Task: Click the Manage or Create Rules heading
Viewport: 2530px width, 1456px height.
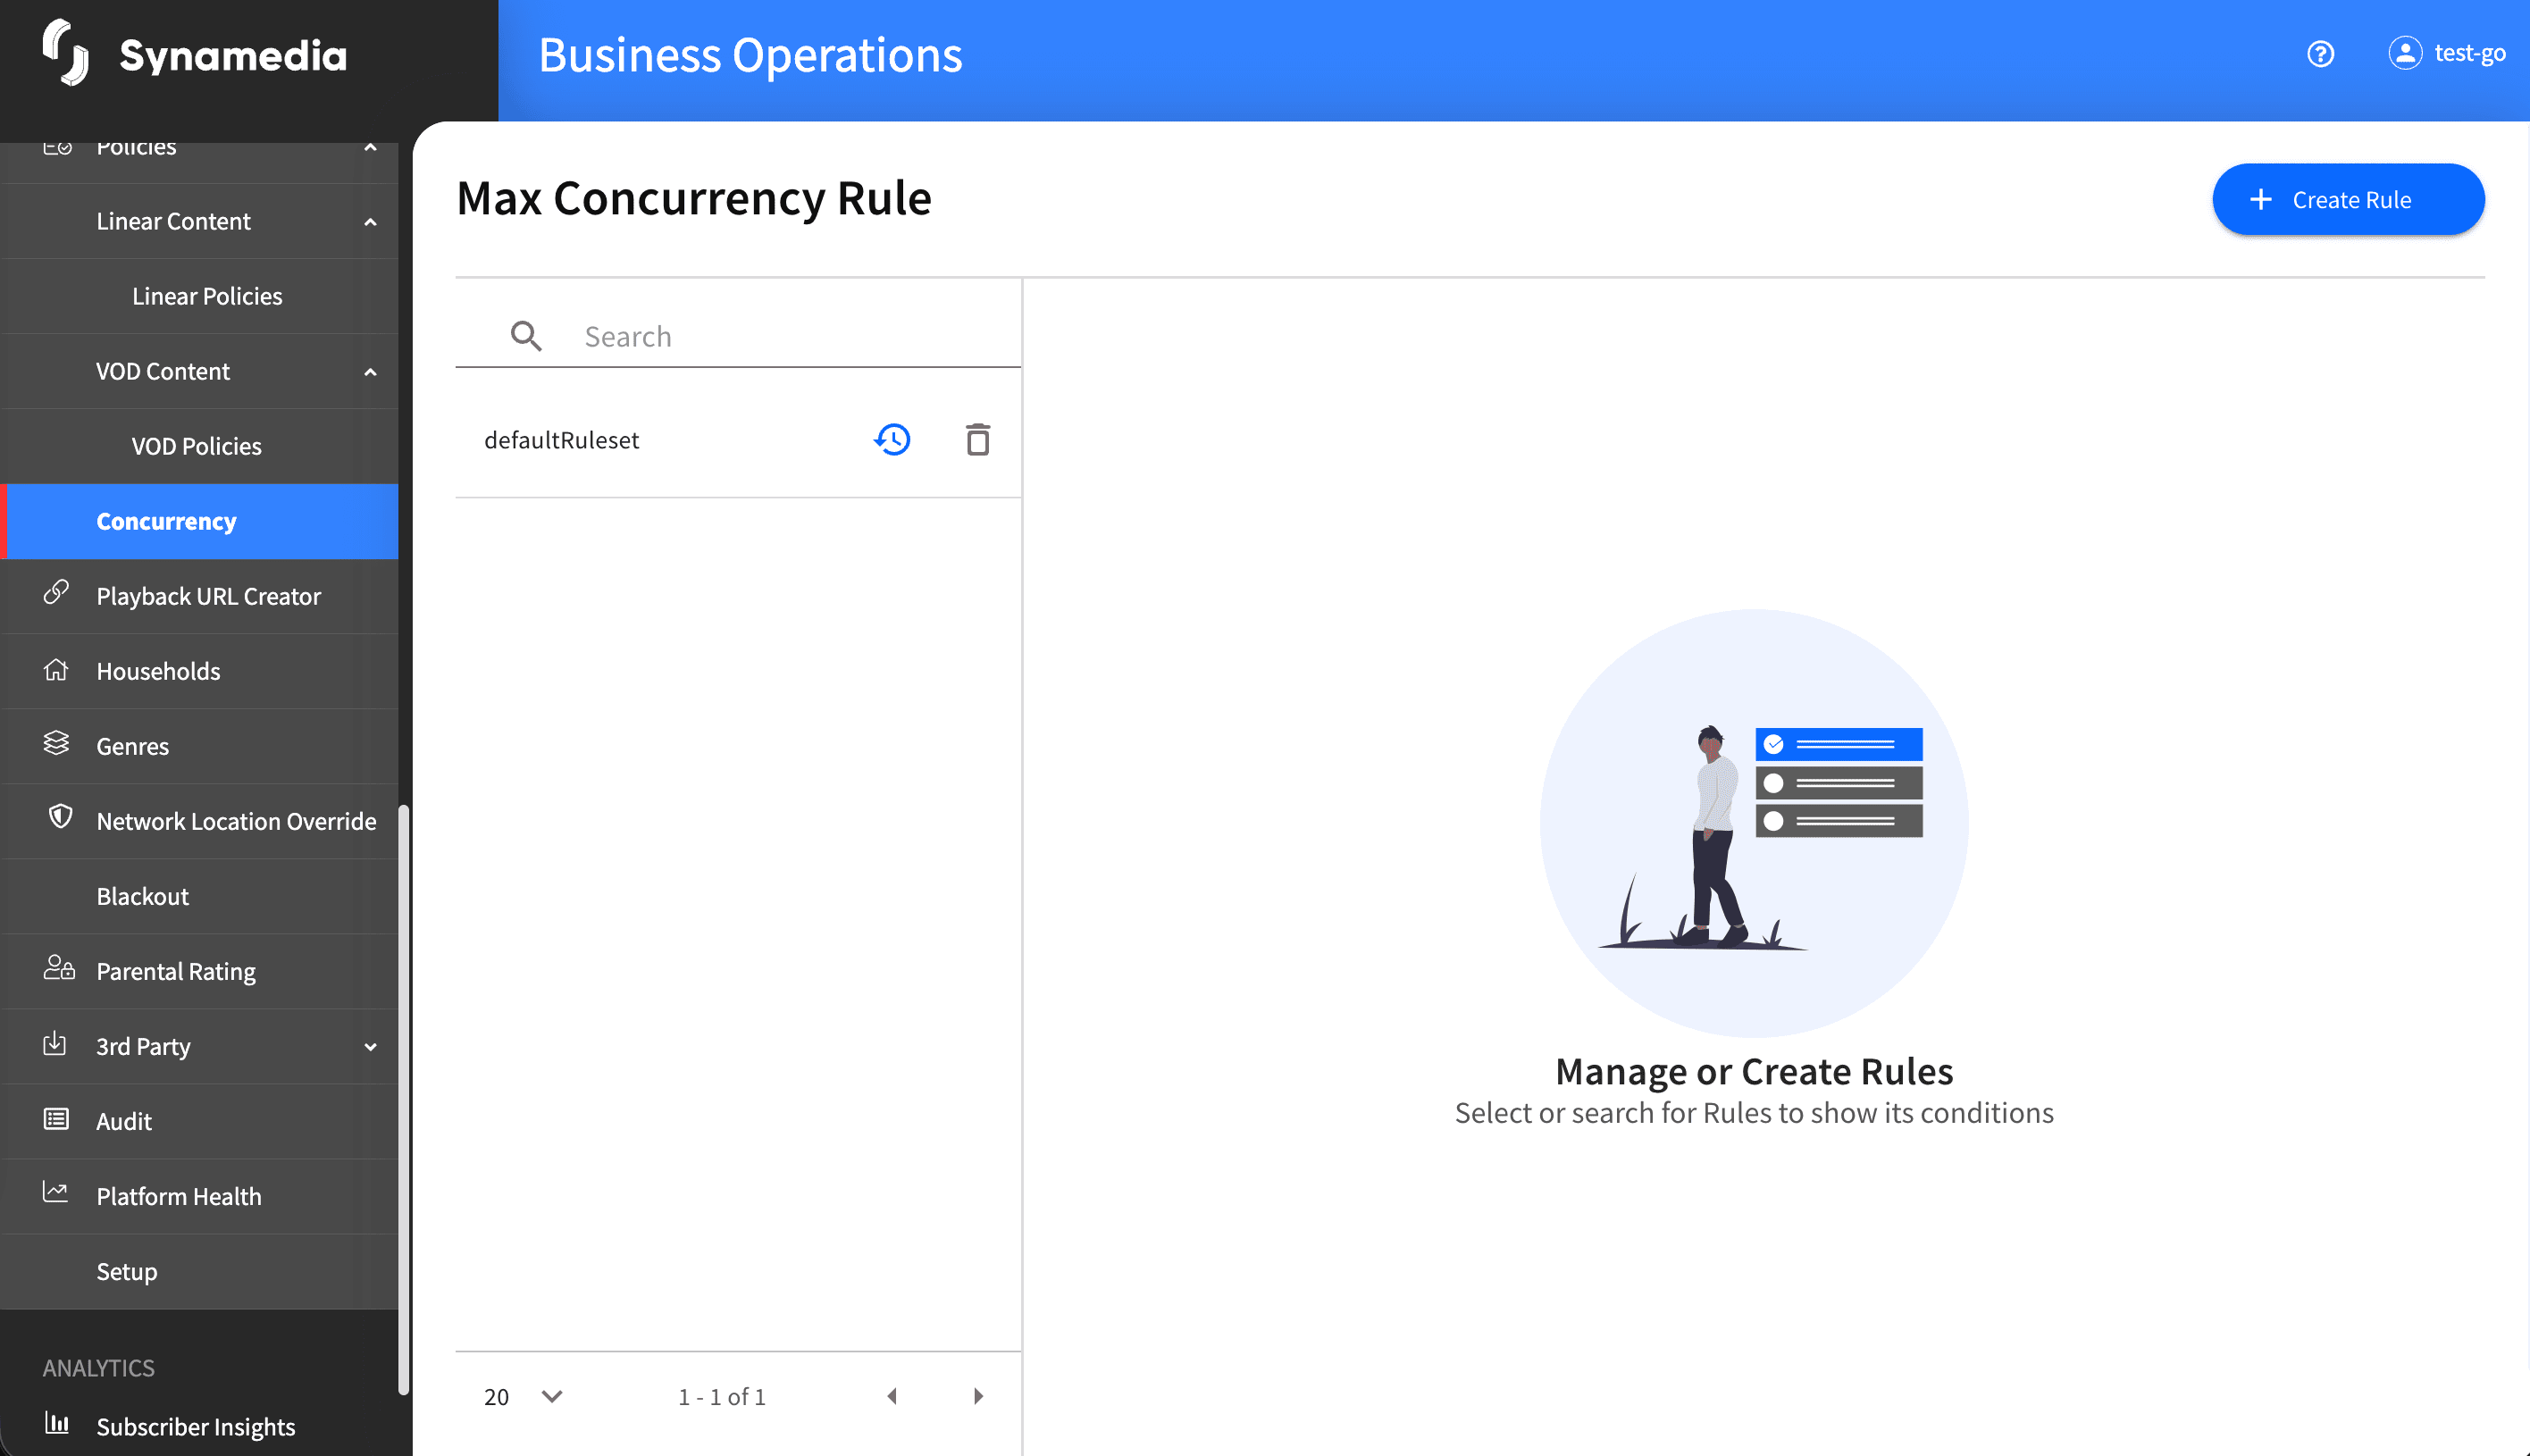Action: point(1754,1071)
